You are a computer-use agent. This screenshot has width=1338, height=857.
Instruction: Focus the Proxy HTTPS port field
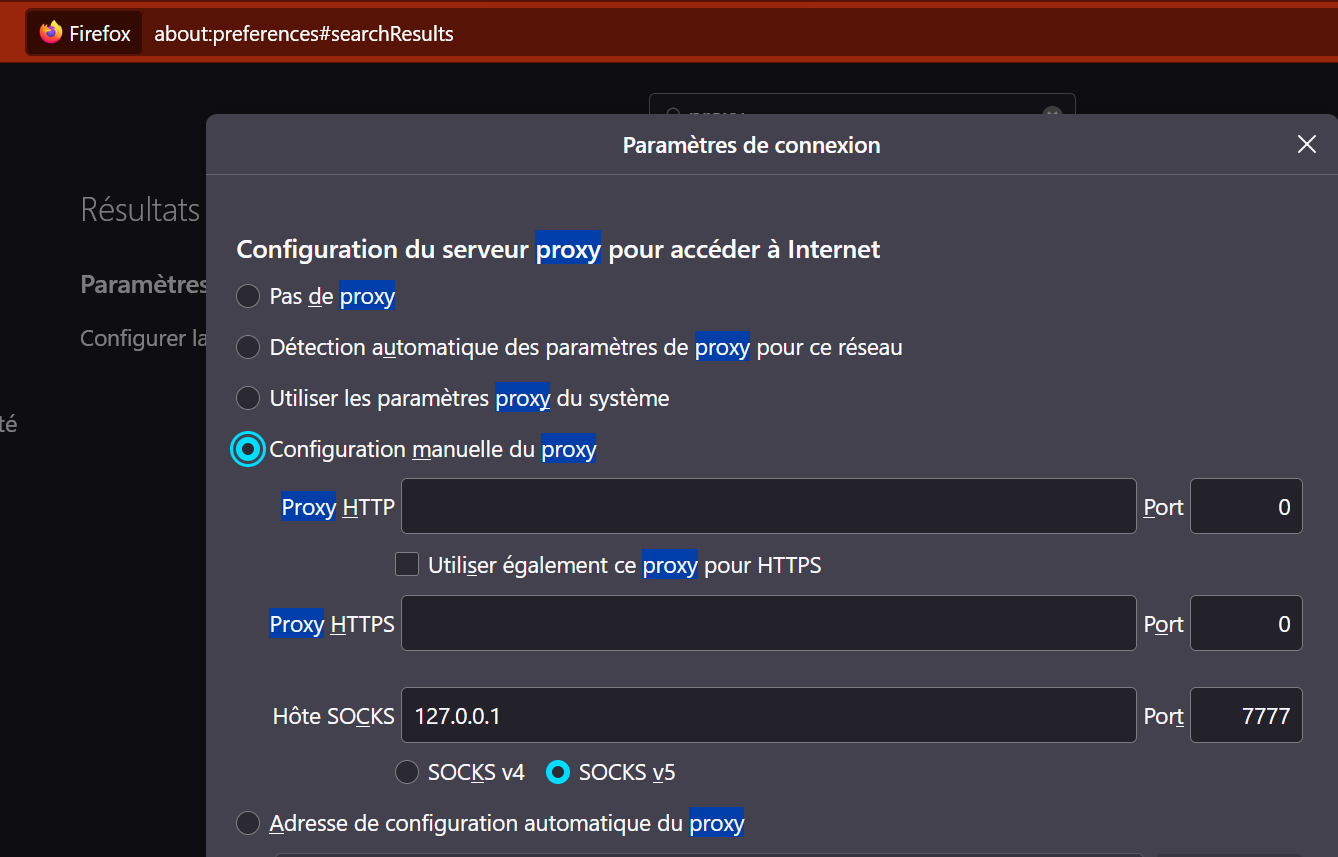coord(1246,624)
